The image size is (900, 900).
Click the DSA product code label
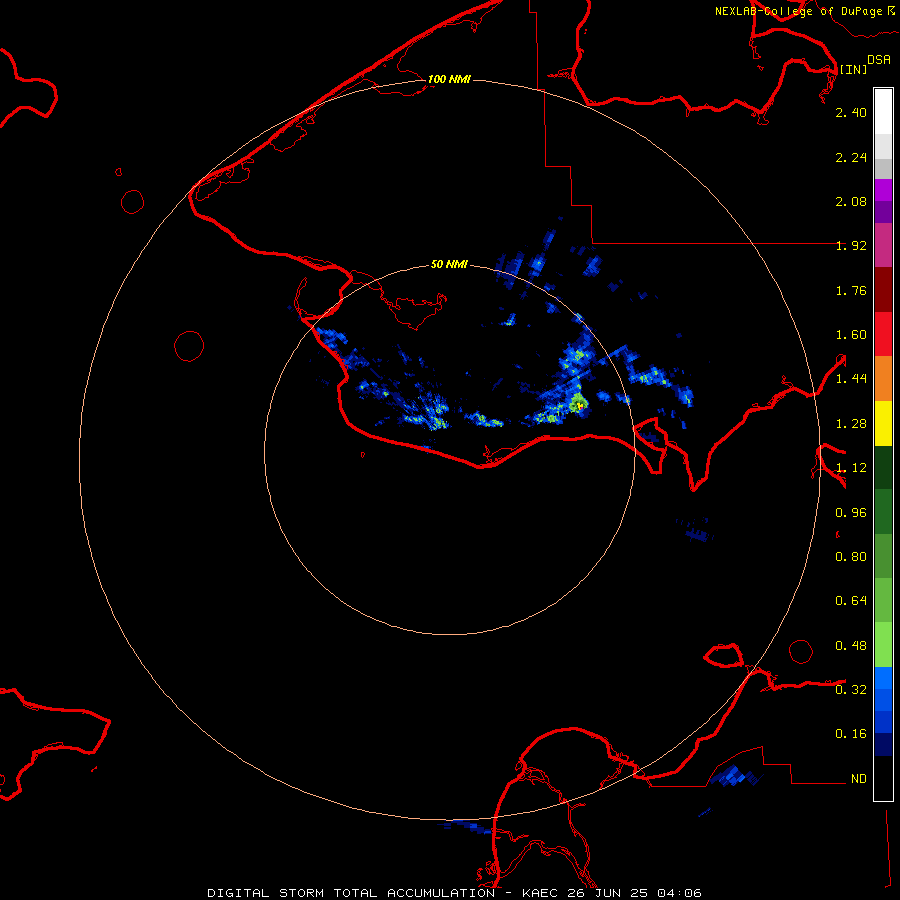(879, 60)
